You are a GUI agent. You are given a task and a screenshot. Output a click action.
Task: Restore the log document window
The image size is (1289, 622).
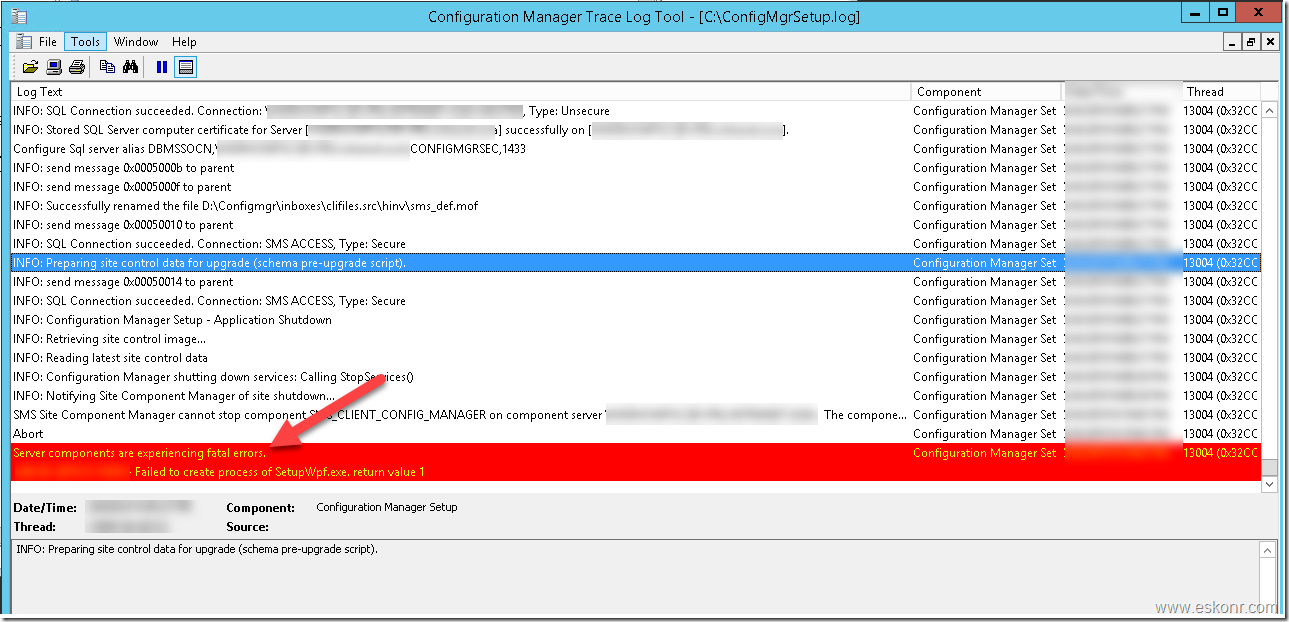pyautogui.click(x=1250, y=41)
